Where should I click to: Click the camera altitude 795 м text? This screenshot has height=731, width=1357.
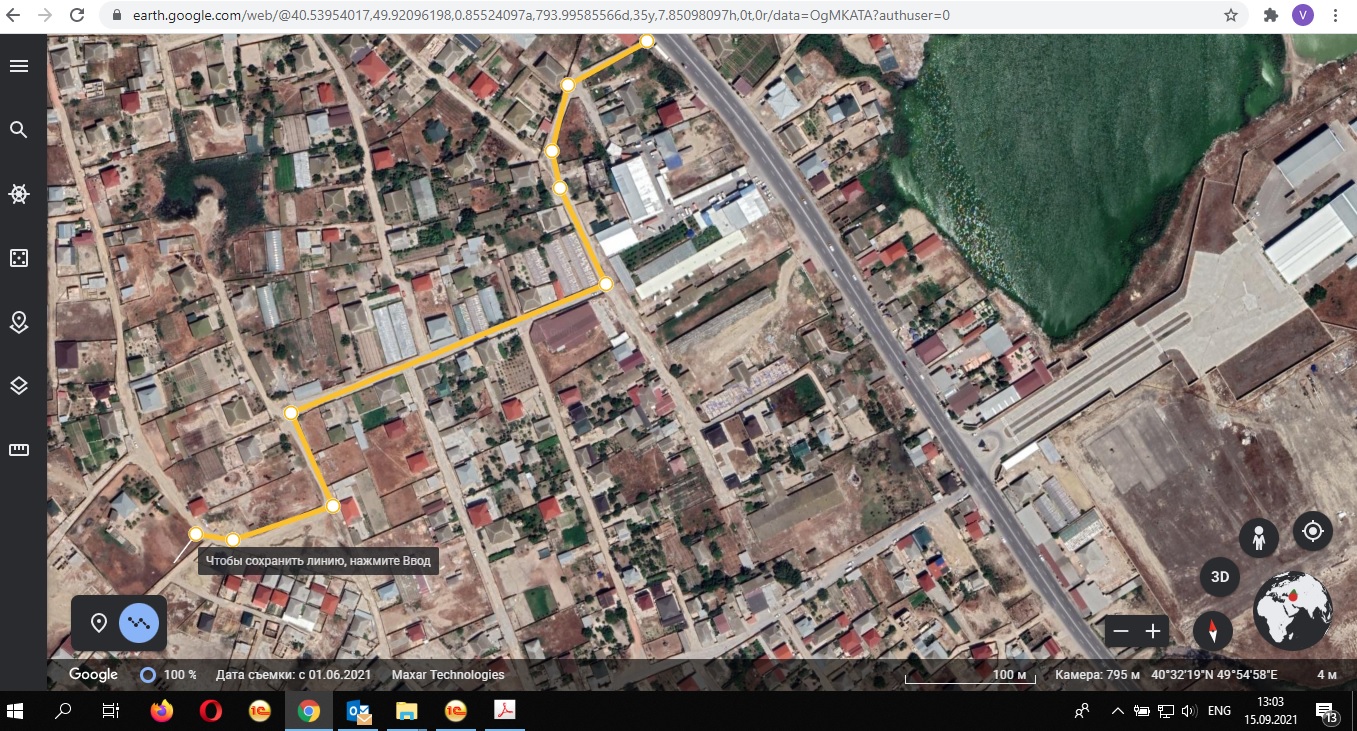point(1097,675)
